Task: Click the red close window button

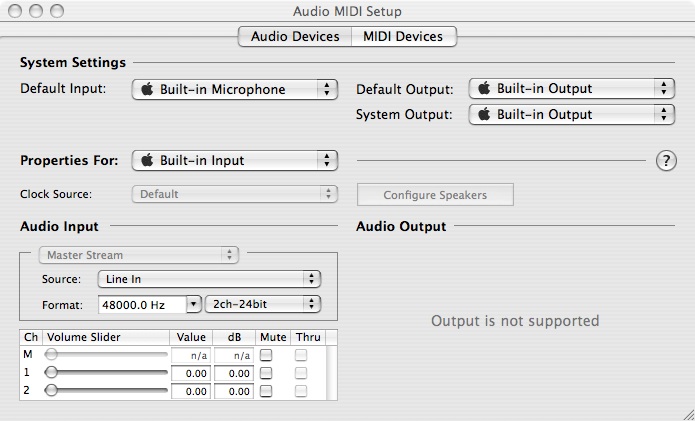Action: 17,12
